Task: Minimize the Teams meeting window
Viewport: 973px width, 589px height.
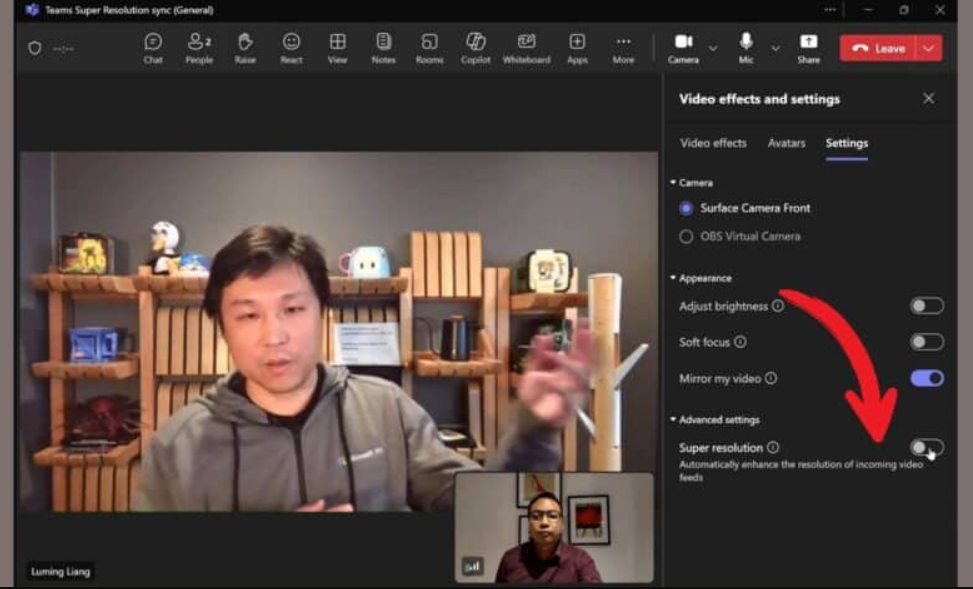Action: pyautogui.click(x=868, y=10)
